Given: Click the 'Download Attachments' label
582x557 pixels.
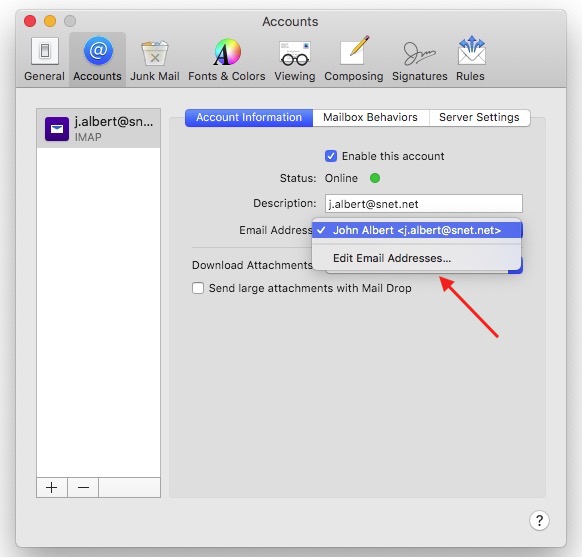Looking at the screenshot, I should [x=252, y=265].
